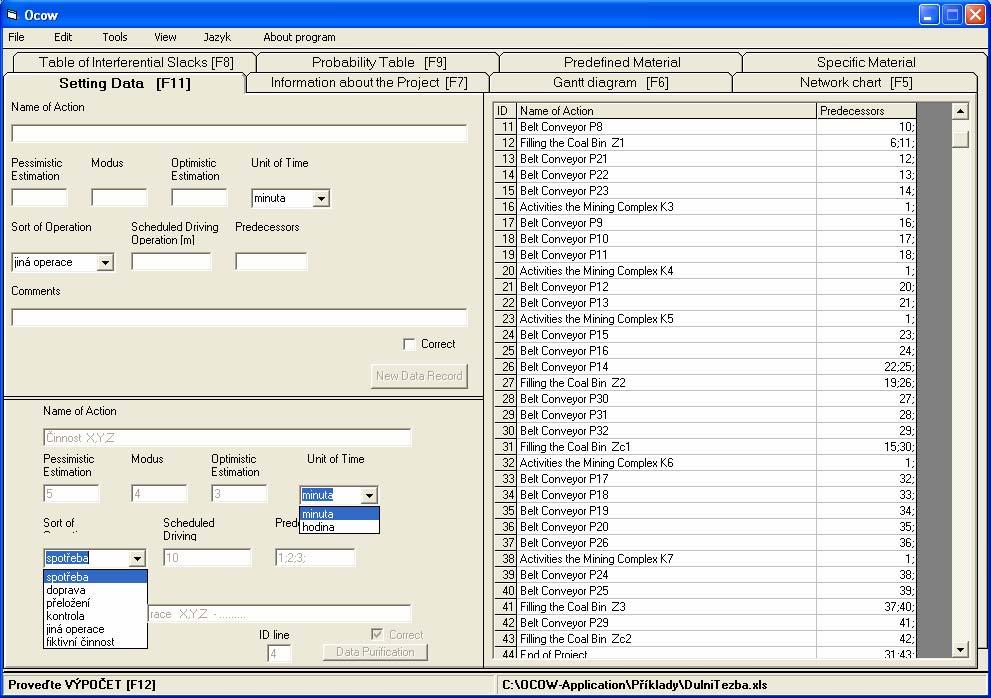This screenshot has height=698, width=991.
Task: Select row Belt Conveyor P14
Action: tap(705, 367)
